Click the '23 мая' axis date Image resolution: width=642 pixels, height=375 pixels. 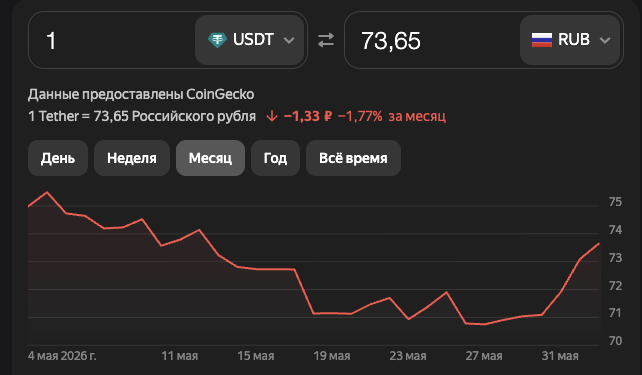click(x=408, y=356)
